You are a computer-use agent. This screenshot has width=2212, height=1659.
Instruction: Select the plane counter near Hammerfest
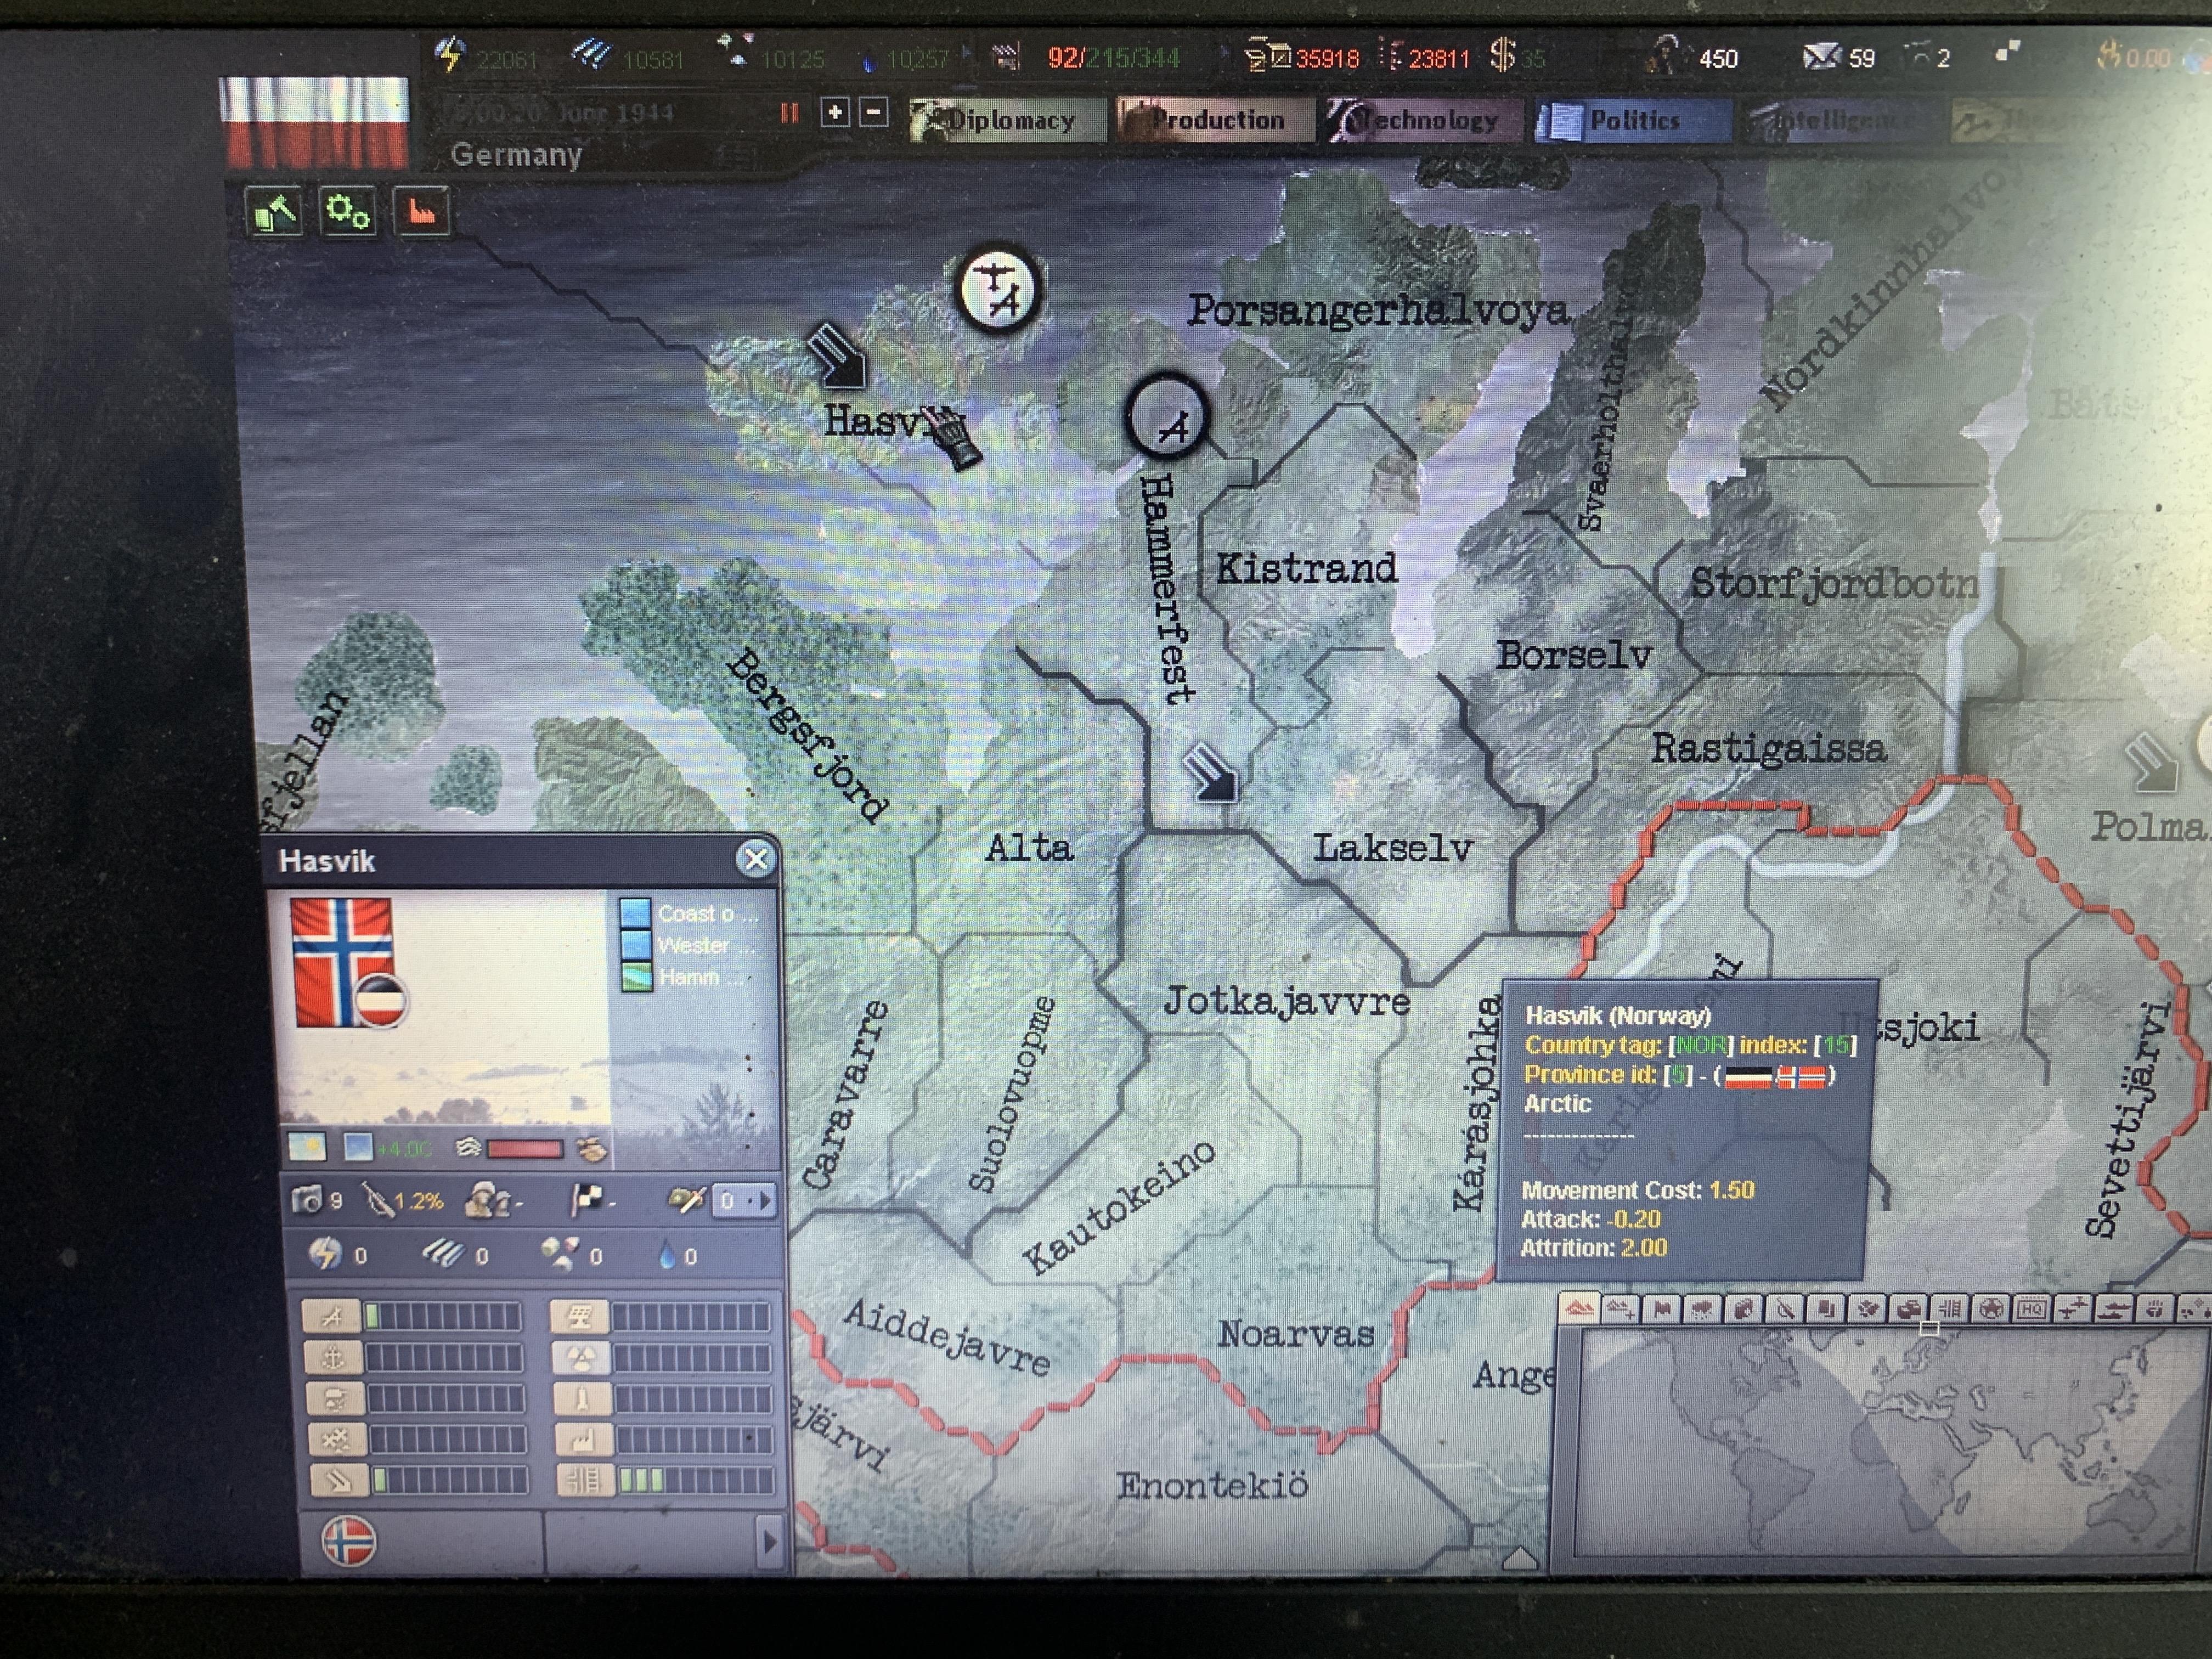click(1167, 417)
